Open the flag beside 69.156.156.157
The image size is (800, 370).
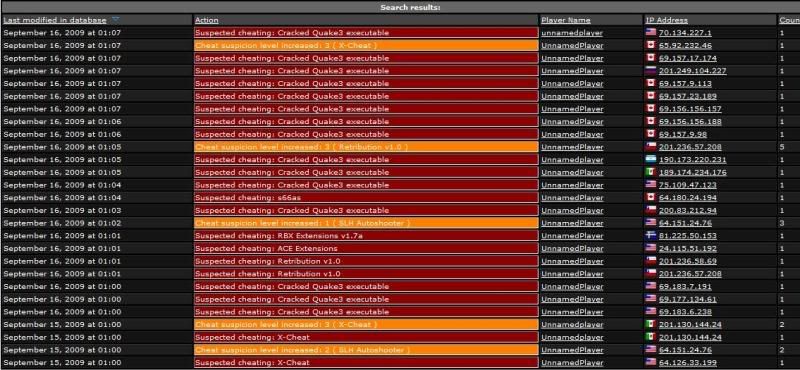coord(651,108)
